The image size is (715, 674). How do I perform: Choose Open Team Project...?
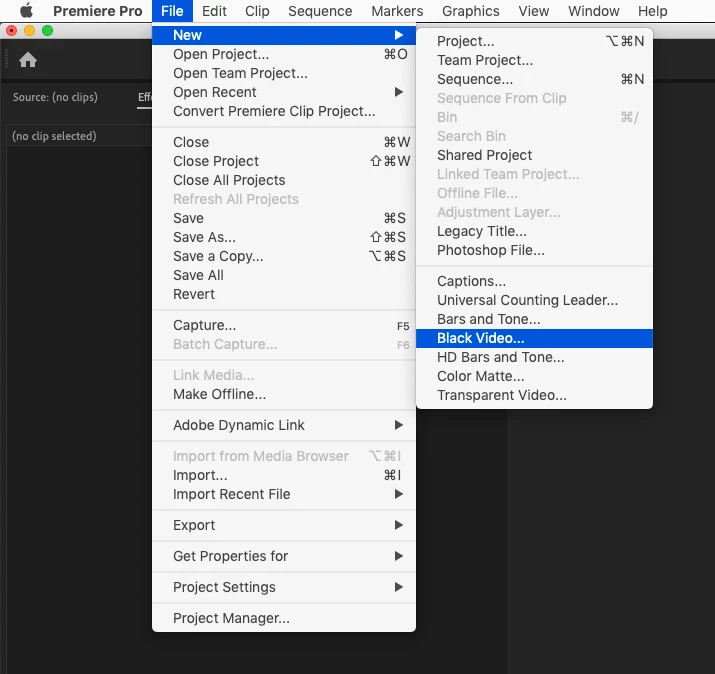[x=284, y=73]
